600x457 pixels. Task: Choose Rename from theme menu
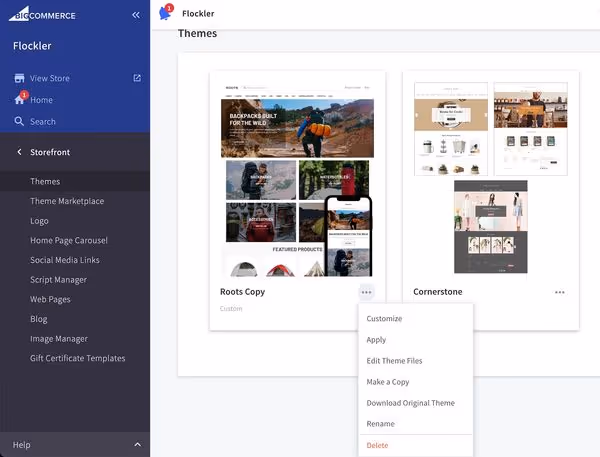pos(416,424)
